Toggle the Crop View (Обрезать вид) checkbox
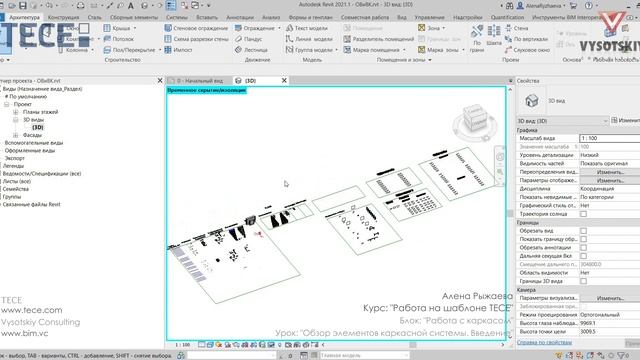 coord(584,231)
